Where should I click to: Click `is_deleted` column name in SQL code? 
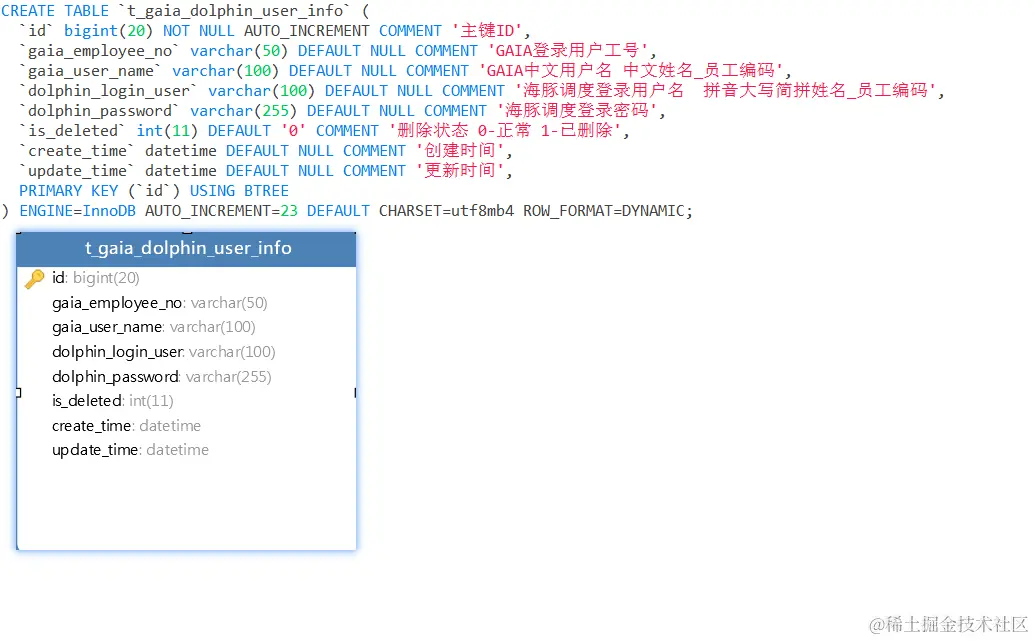coord(73,131)
